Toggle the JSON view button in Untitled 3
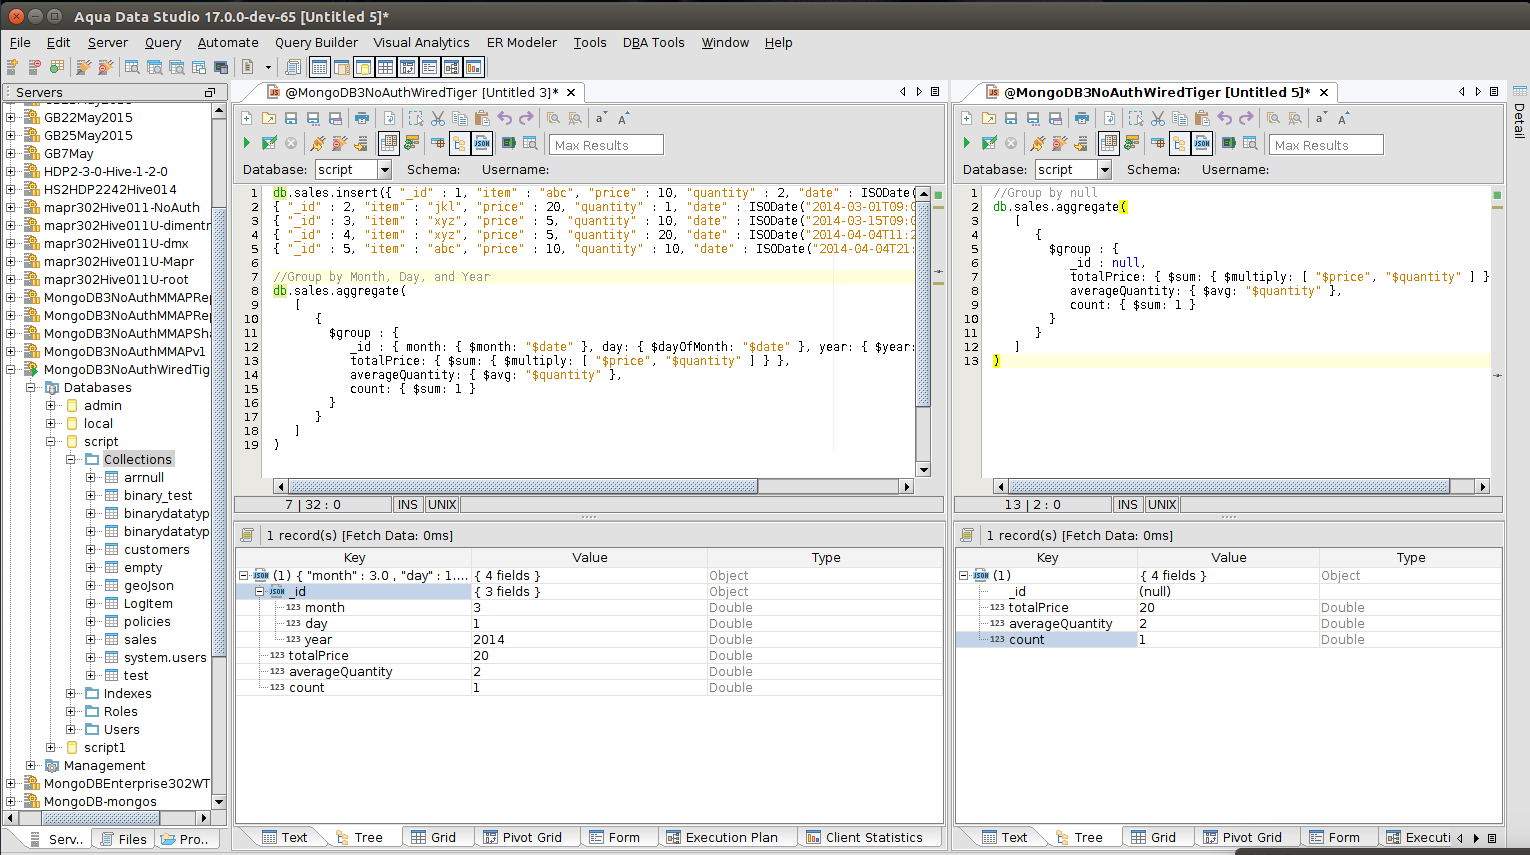This screenshot has width=1530, height=855. pyautogui.click(x=482, y=143)
